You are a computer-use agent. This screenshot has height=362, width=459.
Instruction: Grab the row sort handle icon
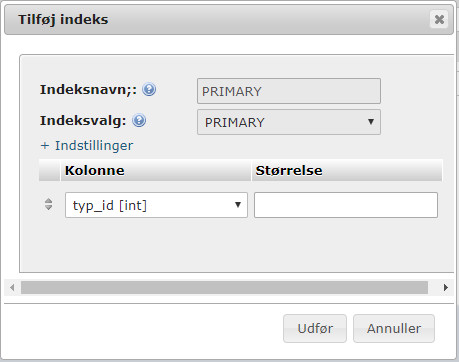(48, 204)
